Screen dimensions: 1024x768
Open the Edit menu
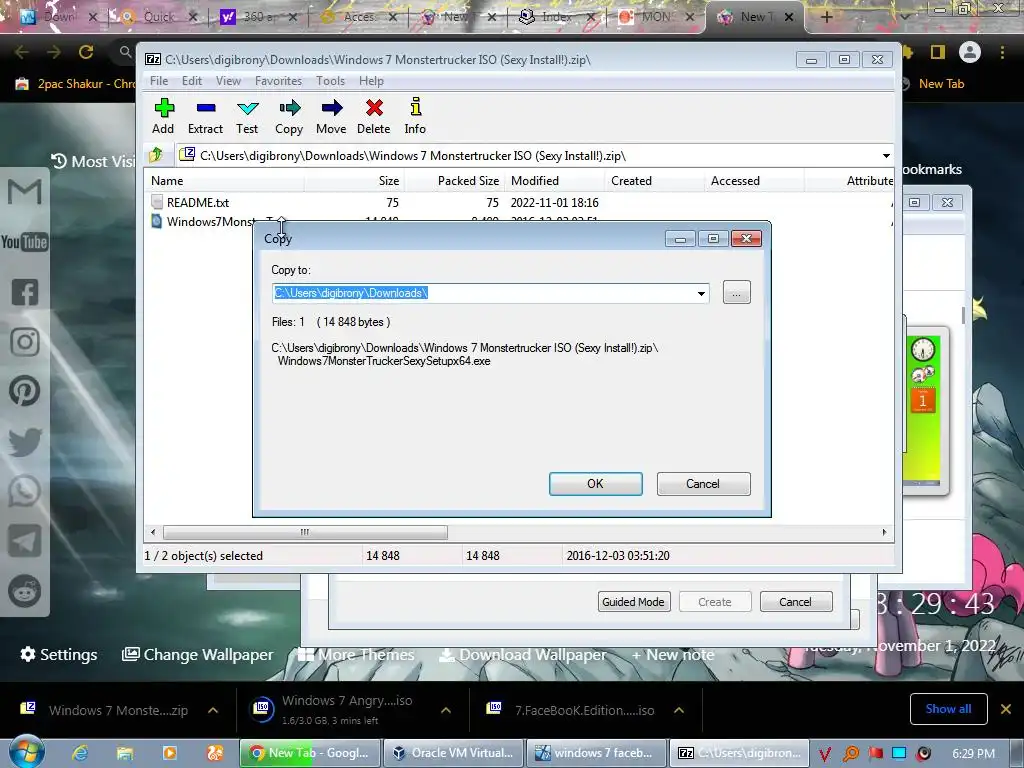pos(191,81)
